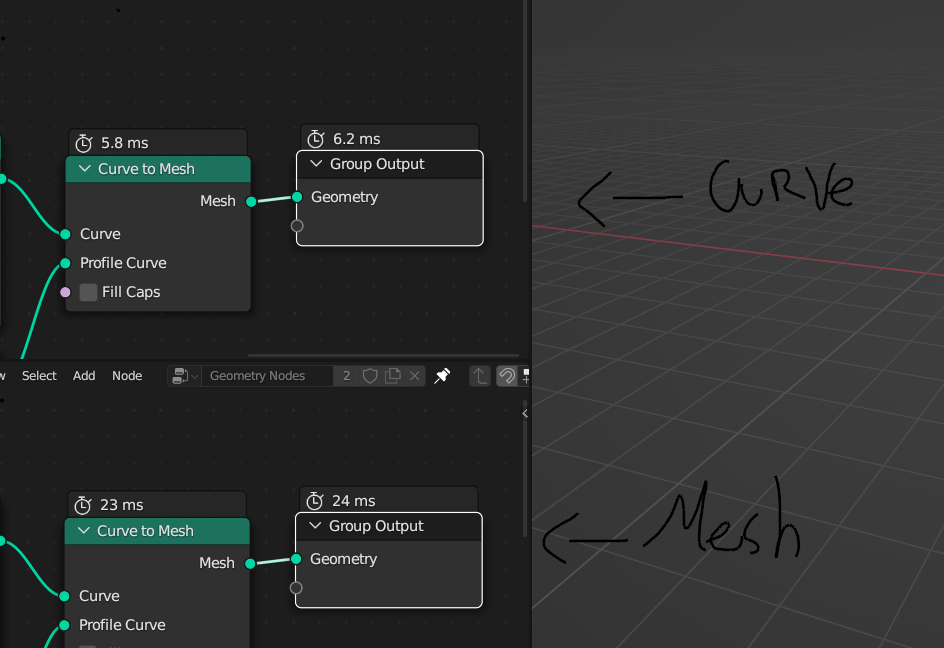This screenshot has width=944, height=648.
Task: Click Profile Curve socket on bottom node
Action: coord(64,625)
